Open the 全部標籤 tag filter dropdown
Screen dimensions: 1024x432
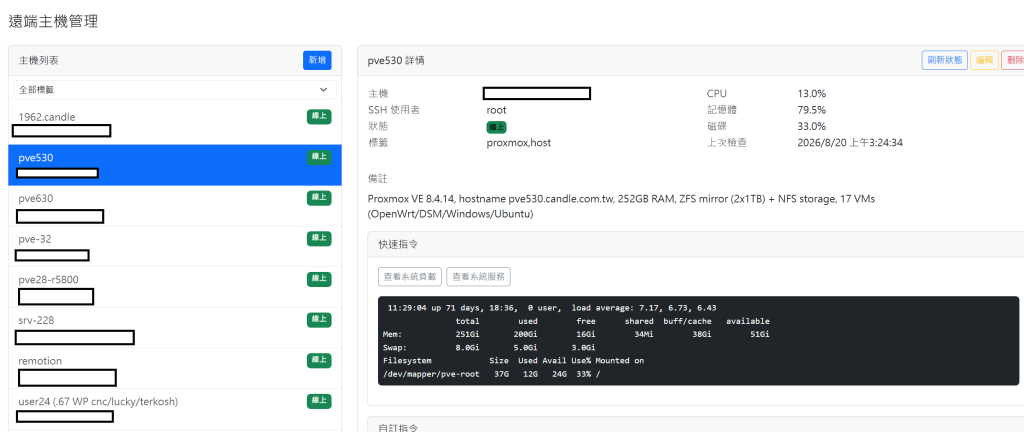[175, 89]
